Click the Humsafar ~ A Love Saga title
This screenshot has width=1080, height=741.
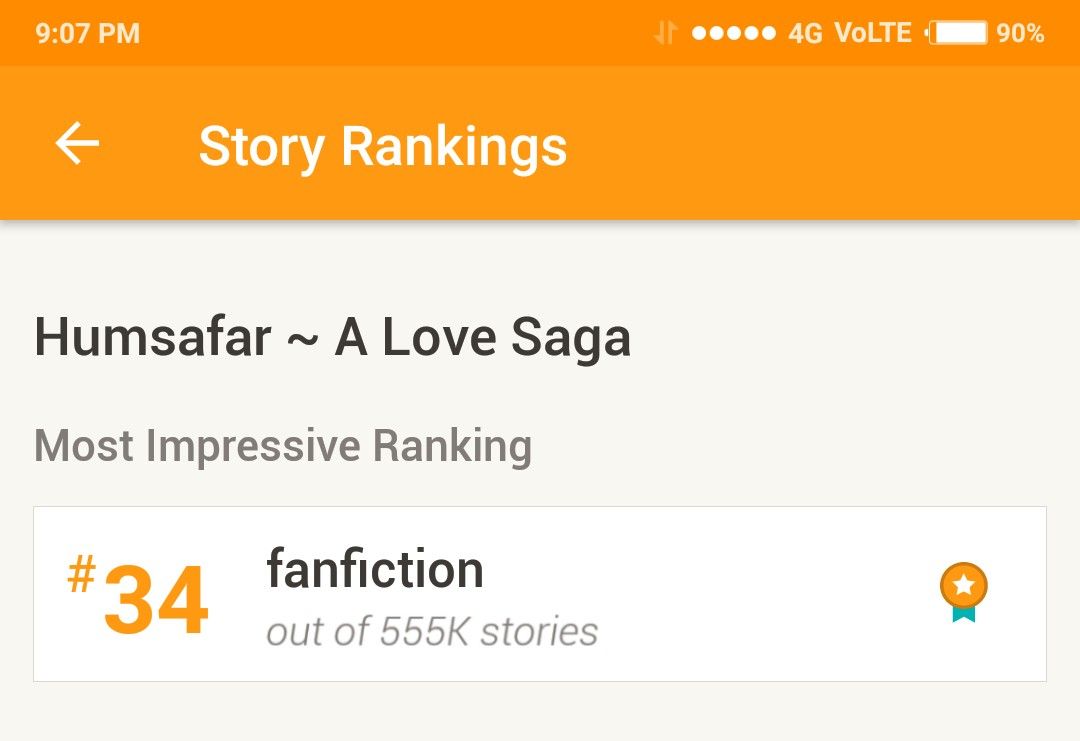(x=332, y=337)
